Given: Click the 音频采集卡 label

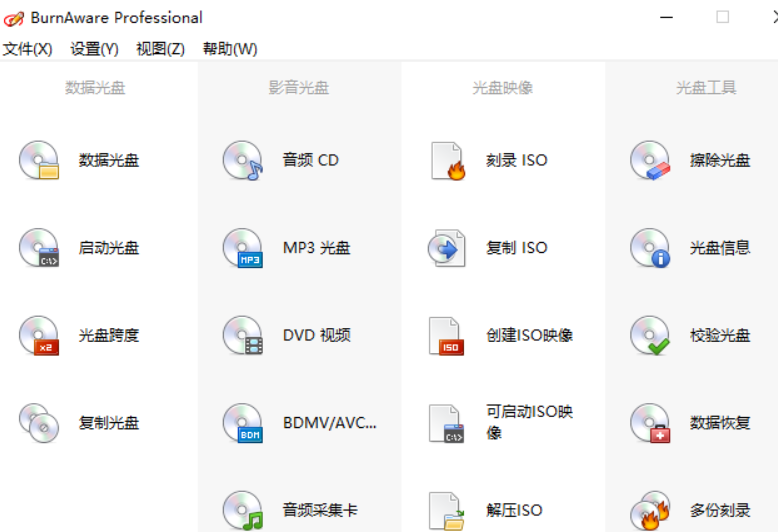Looking at the screenshot, I should [x=320, y=510].
